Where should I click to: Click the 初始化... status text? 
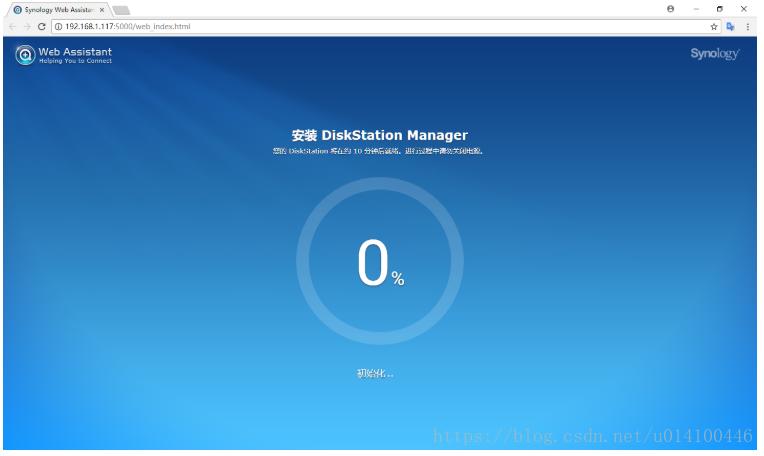[375, 374]
